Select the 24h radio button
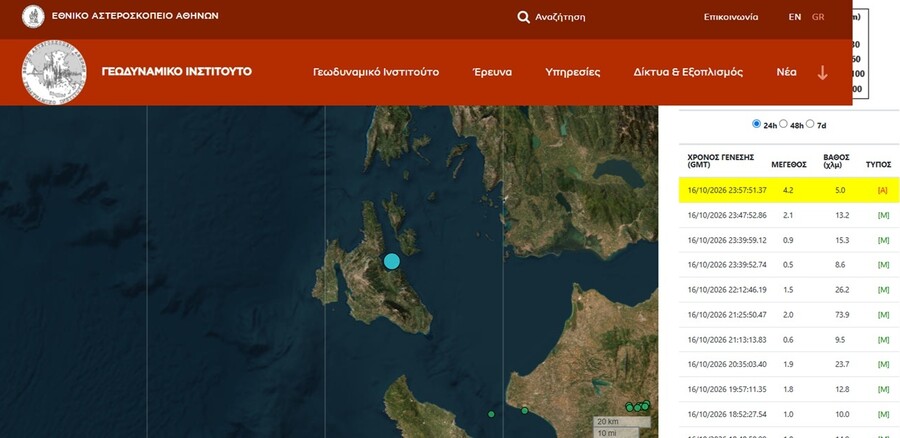Image resolution: width=900 pixels, height=438 pixels. (x=757, y=124)
